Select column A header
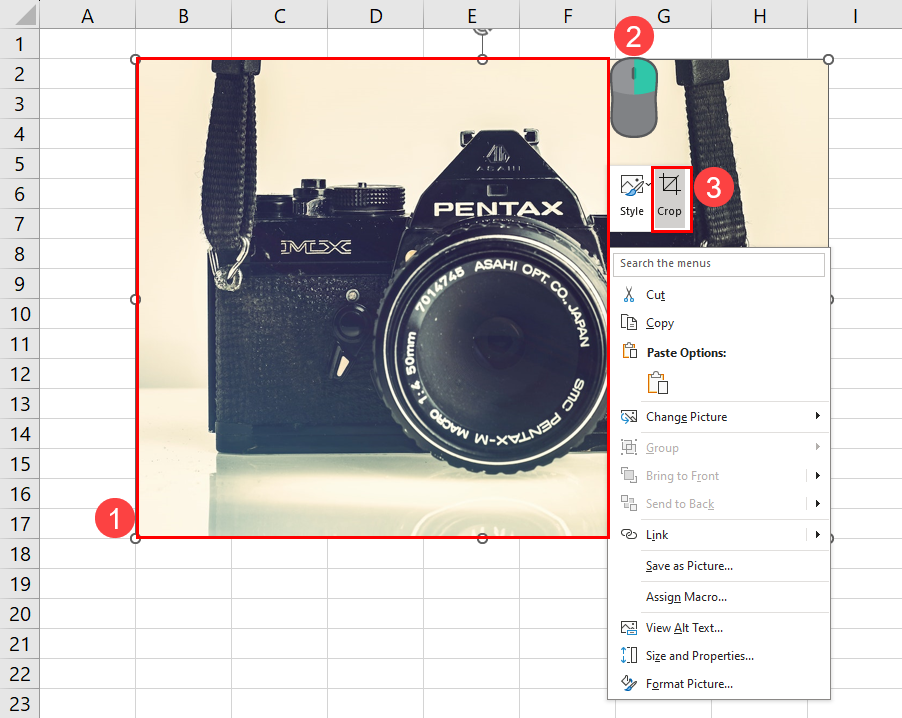The height and width of the screenshot is (718, 902). 87,16
